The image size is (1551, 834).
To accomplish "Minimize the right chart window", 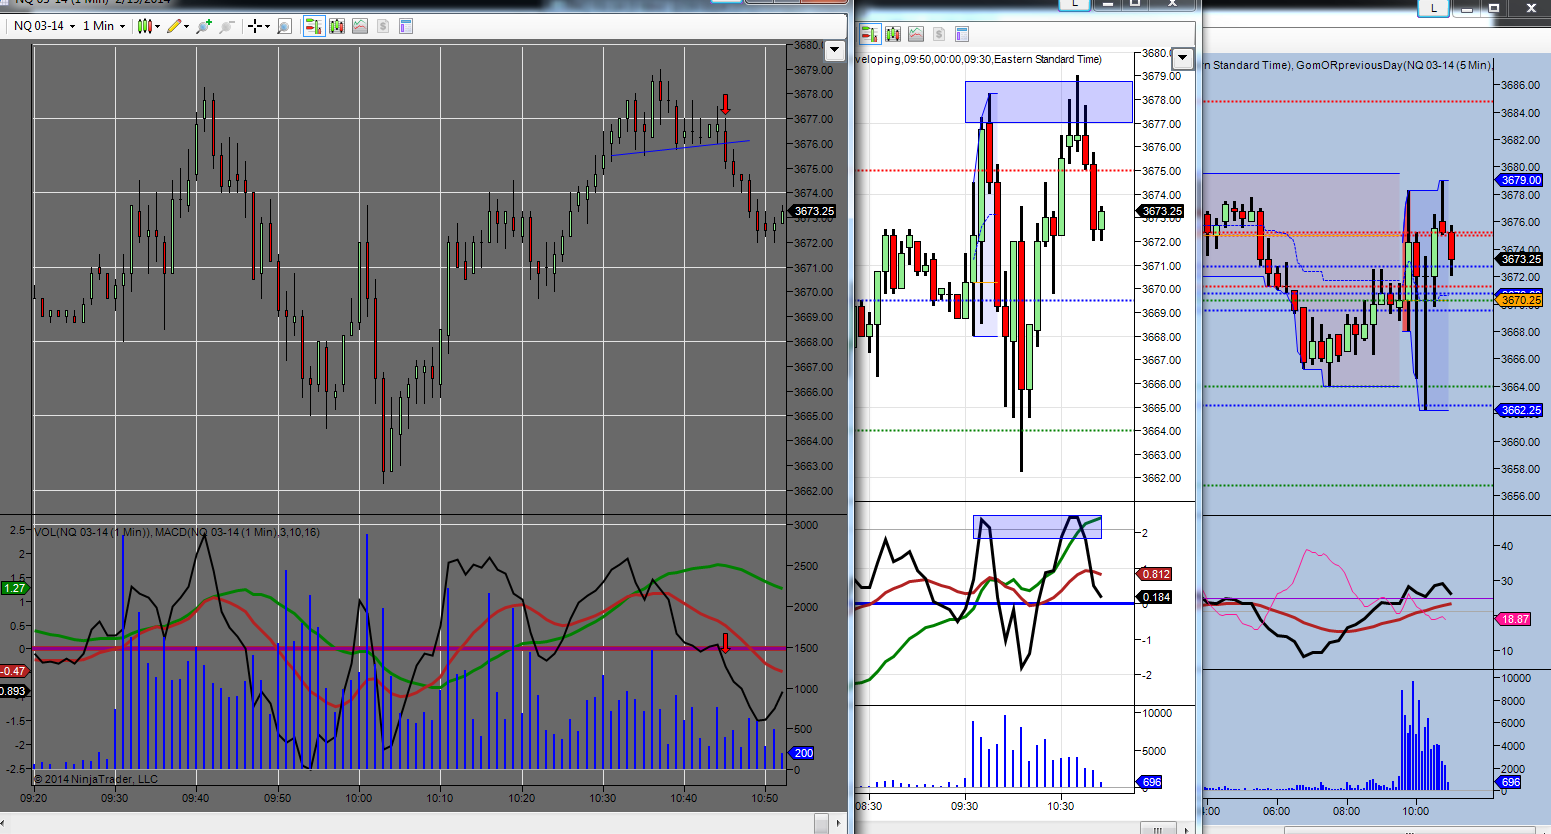I will click(x=1466, y=7).
